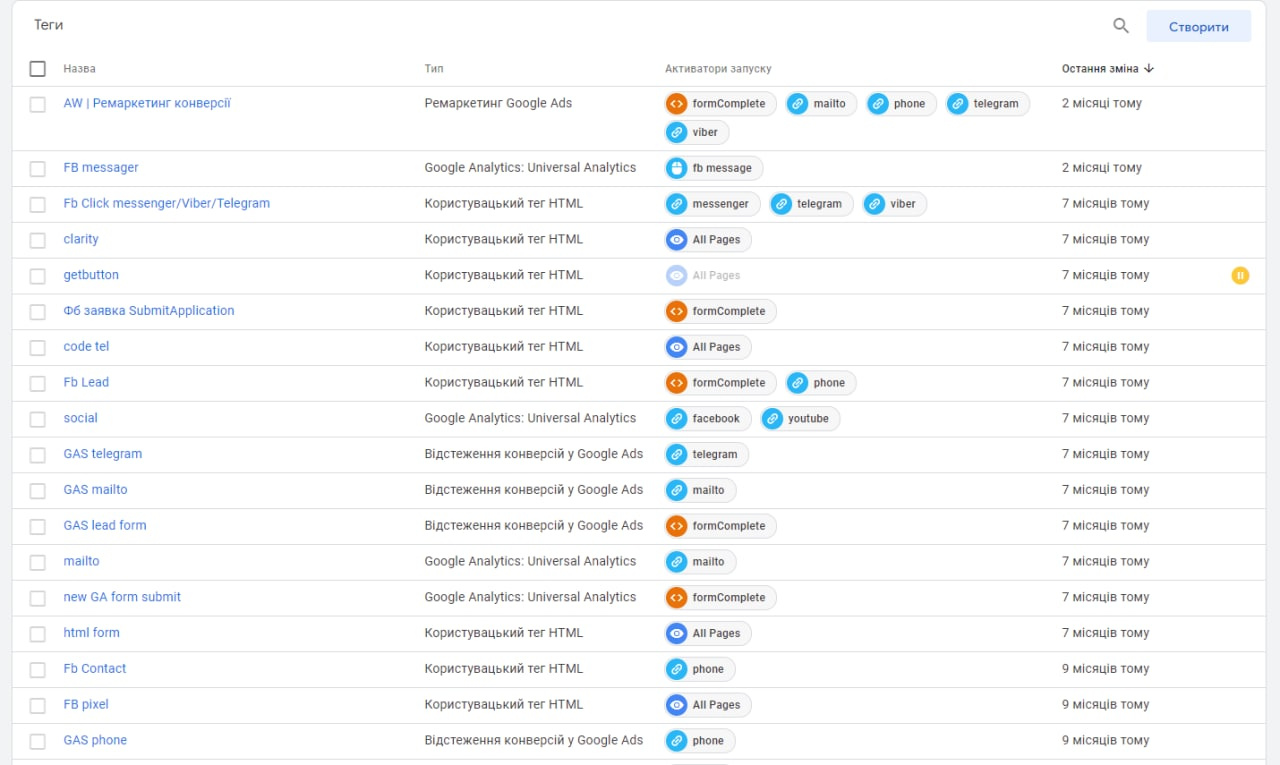Image resolution: width=1280 pixels, height=765 pixels.
Task: Select the checkbox next to GAS telegram
Action: [x=38, y=455]
